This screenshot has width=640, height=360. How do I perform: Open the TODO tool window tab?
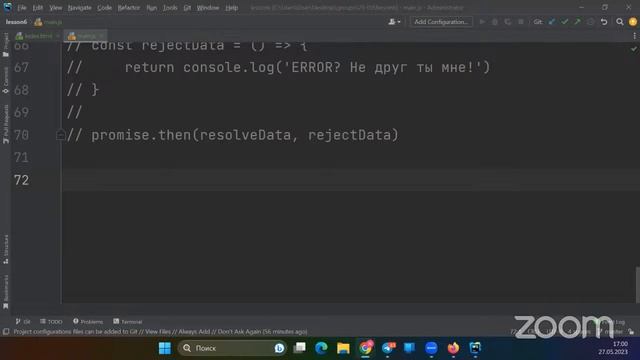[x=51, y=322]
